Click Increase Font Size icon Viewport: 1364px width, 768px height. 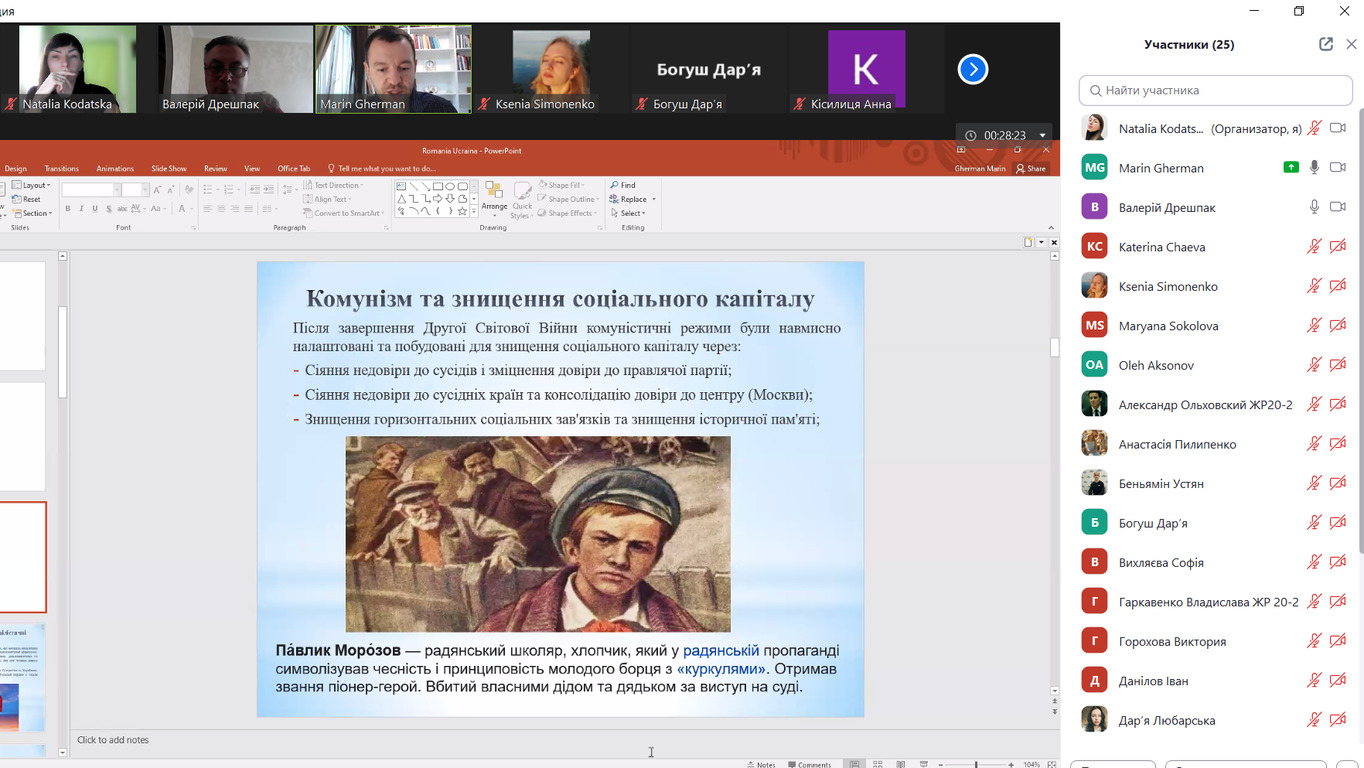coord(156,190)
